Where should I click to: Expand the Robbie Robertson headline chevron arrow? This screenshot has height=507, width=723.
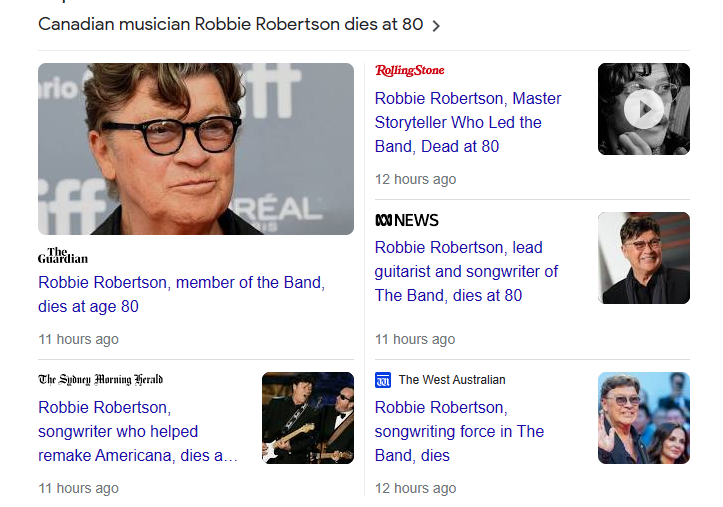(436, 25)
